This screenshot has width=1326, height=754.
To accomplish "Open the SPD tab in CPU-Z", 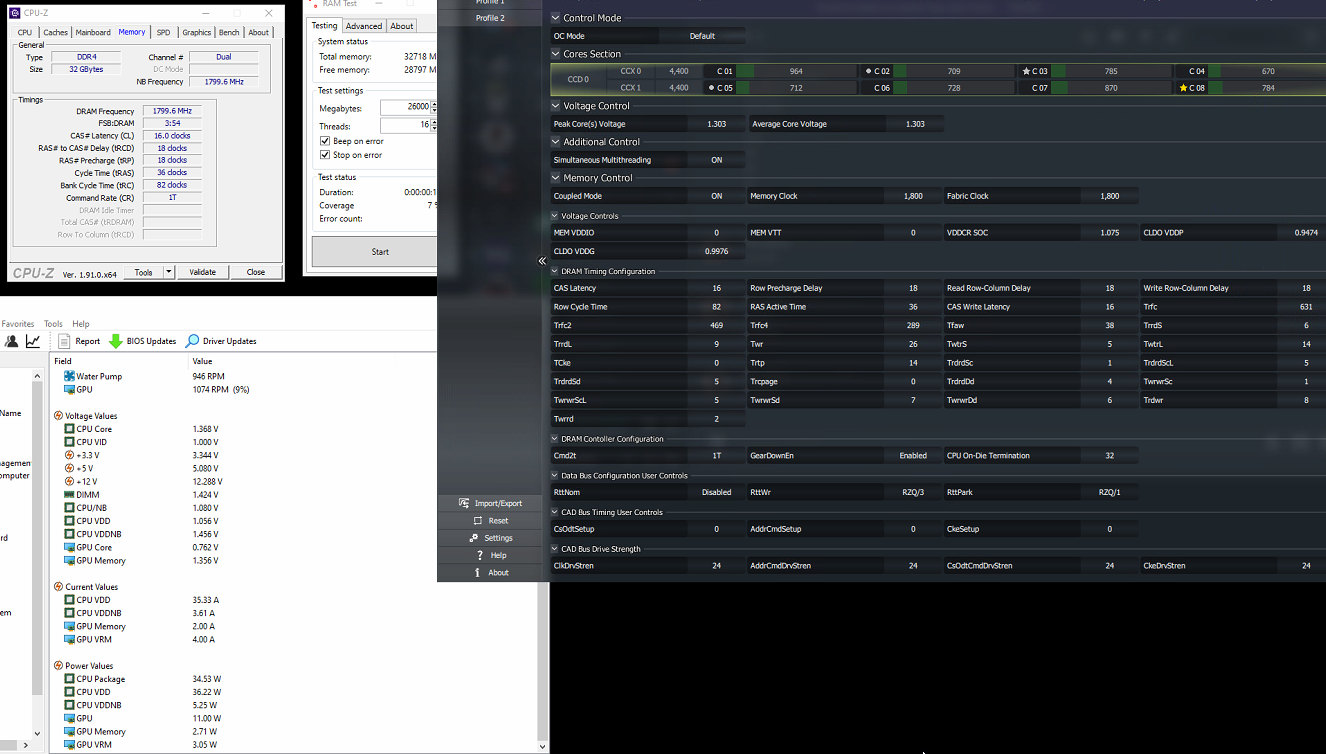I will click(x=163, y=32).
